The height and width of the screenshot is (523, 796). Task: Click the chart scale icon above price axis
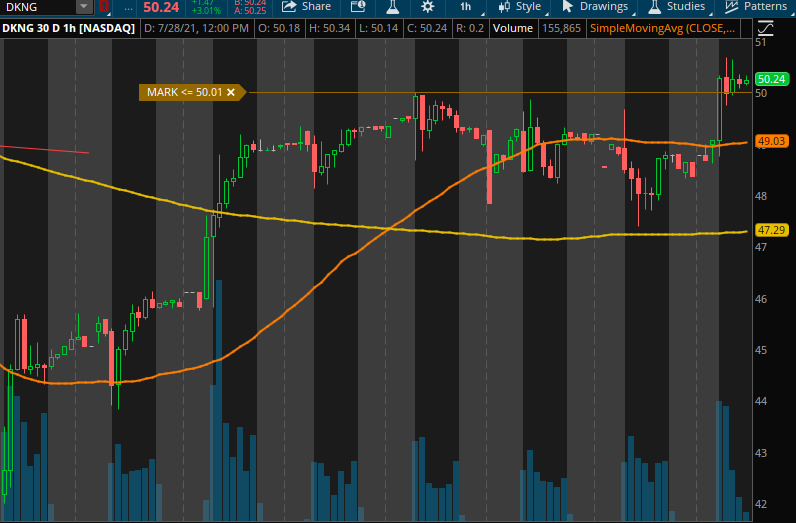765,28
